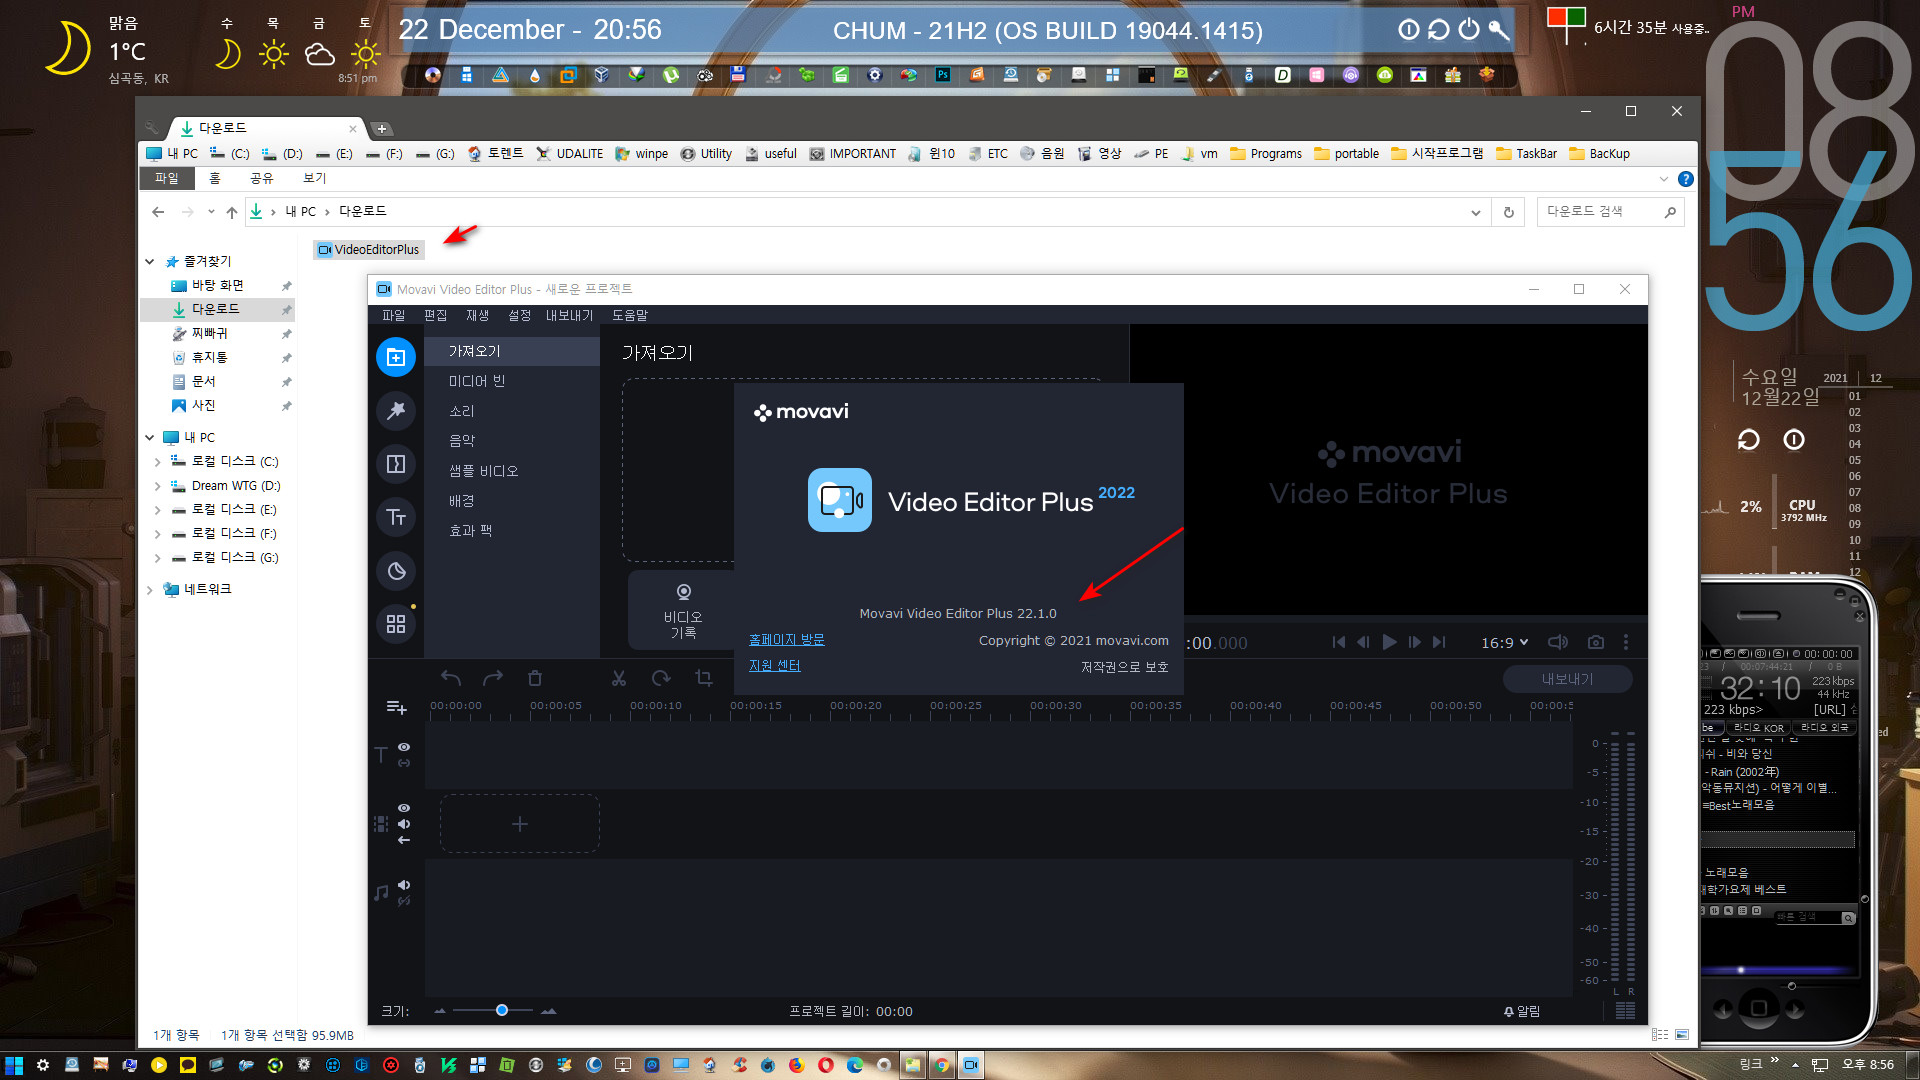This screenshot has width=1920, height=1080.
Task: Skip to previous clip in player
Action: tap(1339, 642)
